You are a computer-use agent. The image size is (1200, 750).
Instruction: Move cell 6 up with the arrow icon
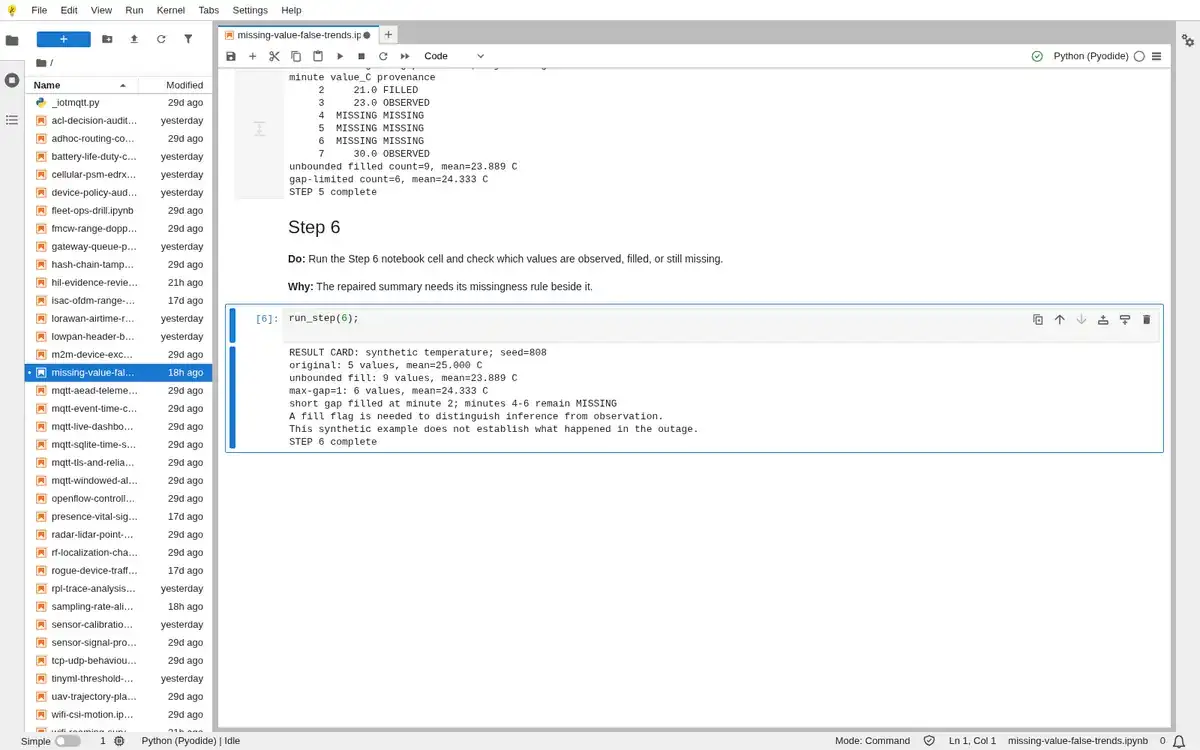(x=1060, y=319)
